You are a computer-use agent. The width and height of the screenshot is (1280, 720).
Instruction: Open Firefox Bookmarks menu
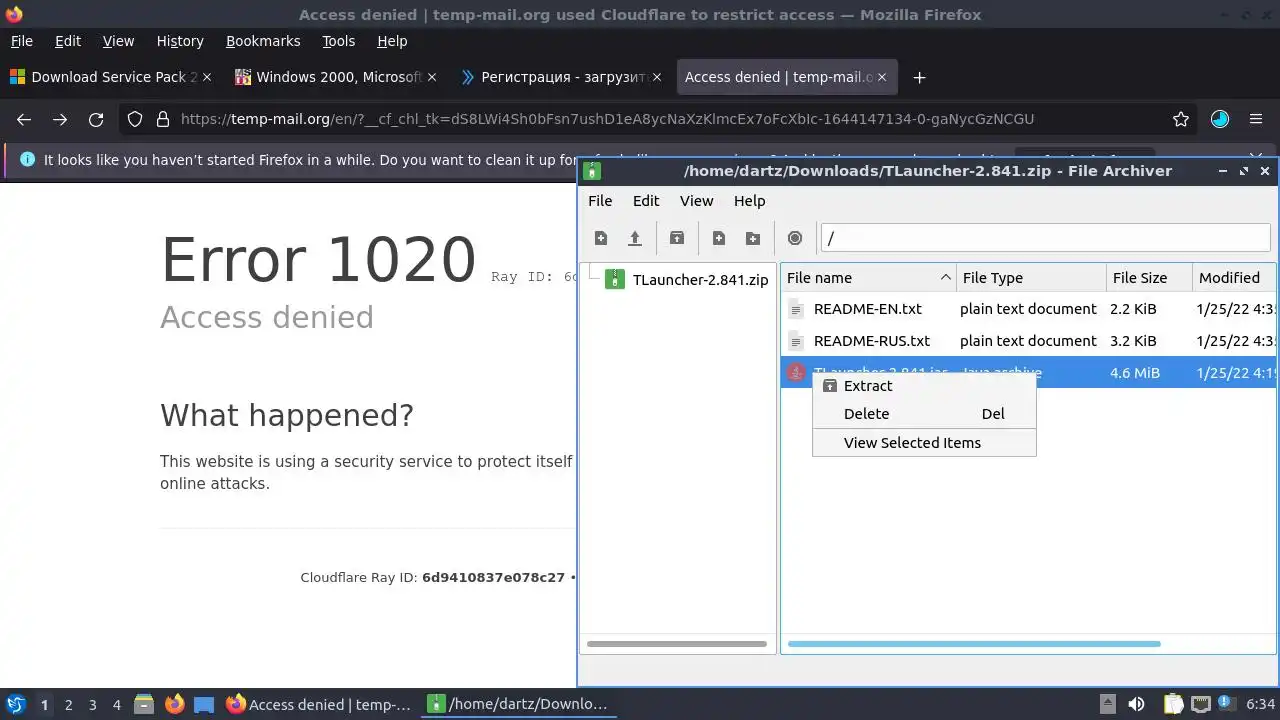point(263,41)
